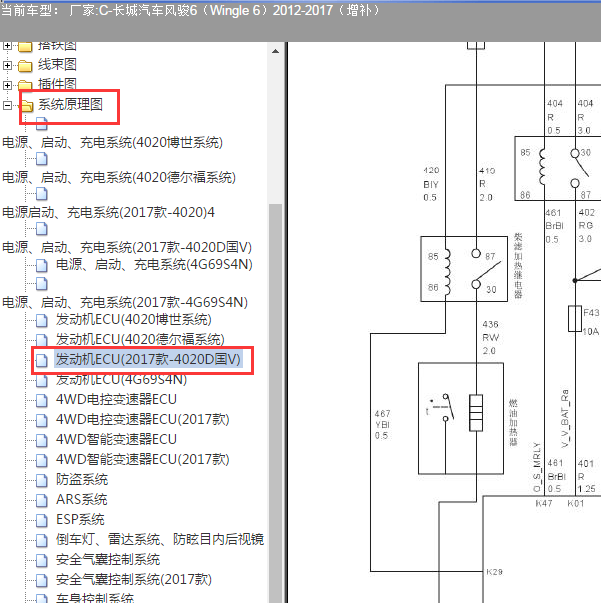
Task: Click the 燃油加热器 component in diagram
Action: click(461, 418)
